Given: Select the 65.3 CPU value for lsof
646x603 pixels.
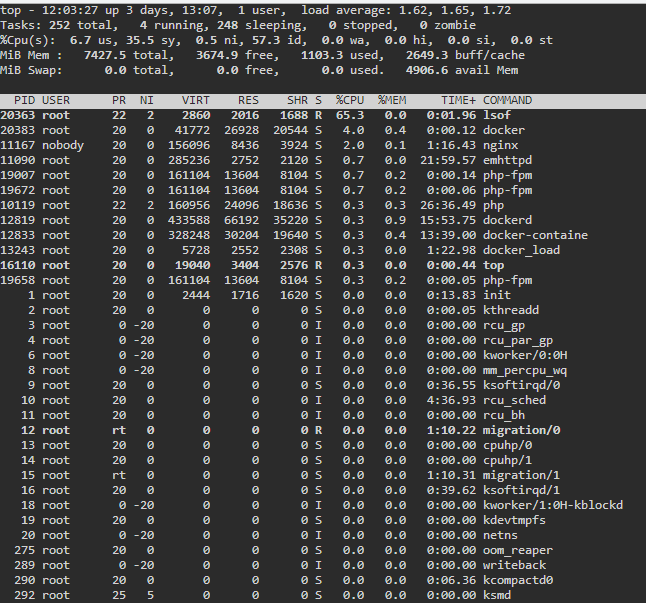Looking at the screenshot, I should 350,115.
